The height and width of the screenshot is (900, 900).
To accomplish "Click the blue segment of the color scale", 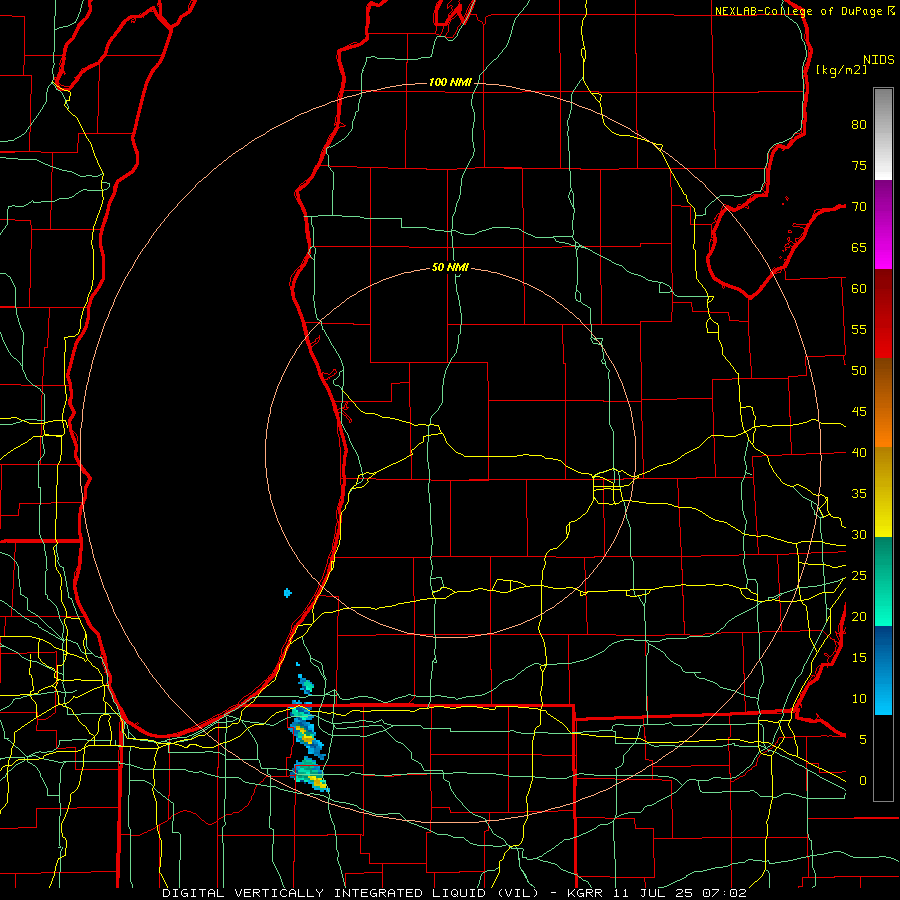I will [883, 670].
